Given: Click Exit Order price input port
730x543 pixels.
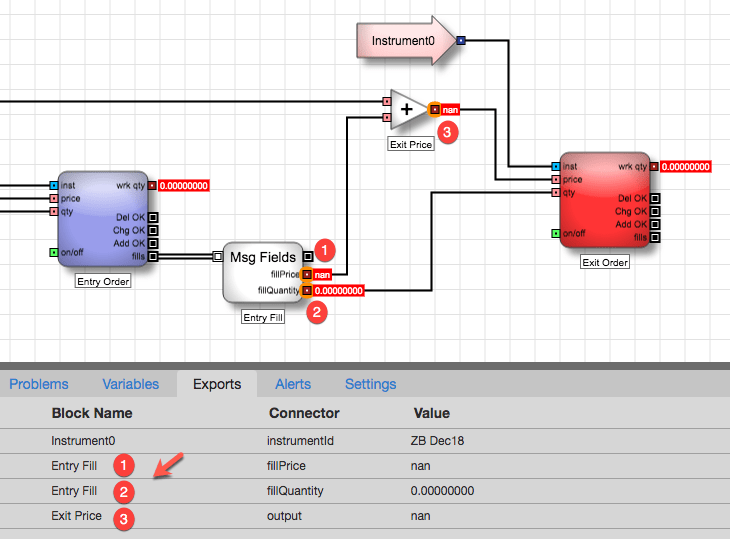Looking at the screenshot, I should pos(555,179).
